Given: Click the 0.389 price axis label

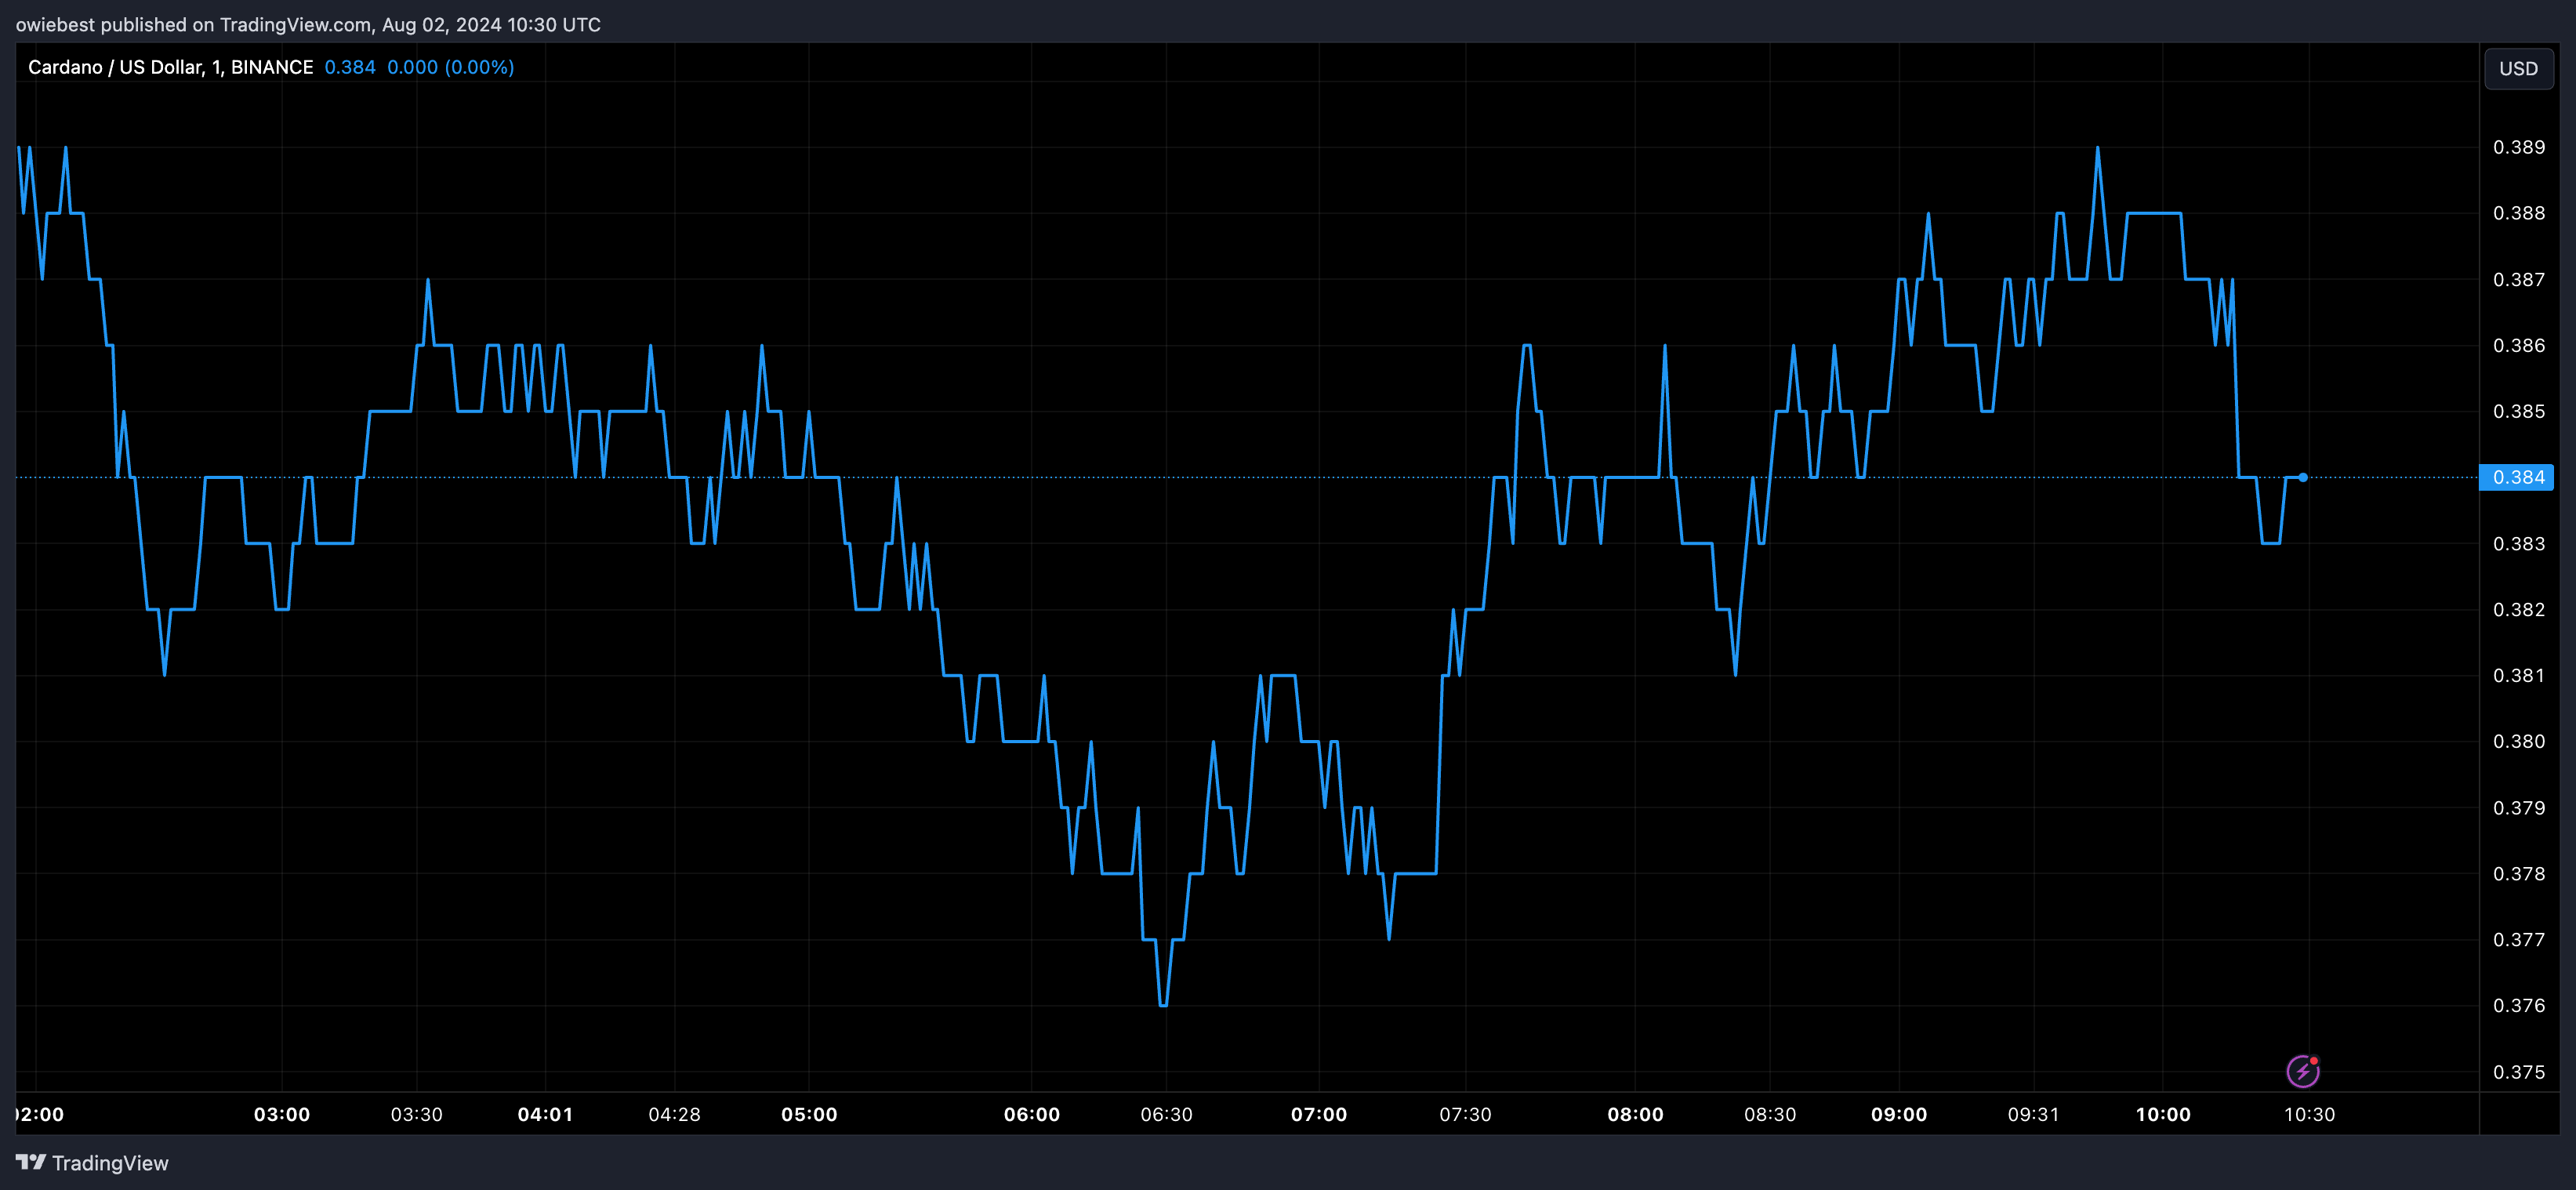Looking at the screenshot, I should click(2518, 147).
